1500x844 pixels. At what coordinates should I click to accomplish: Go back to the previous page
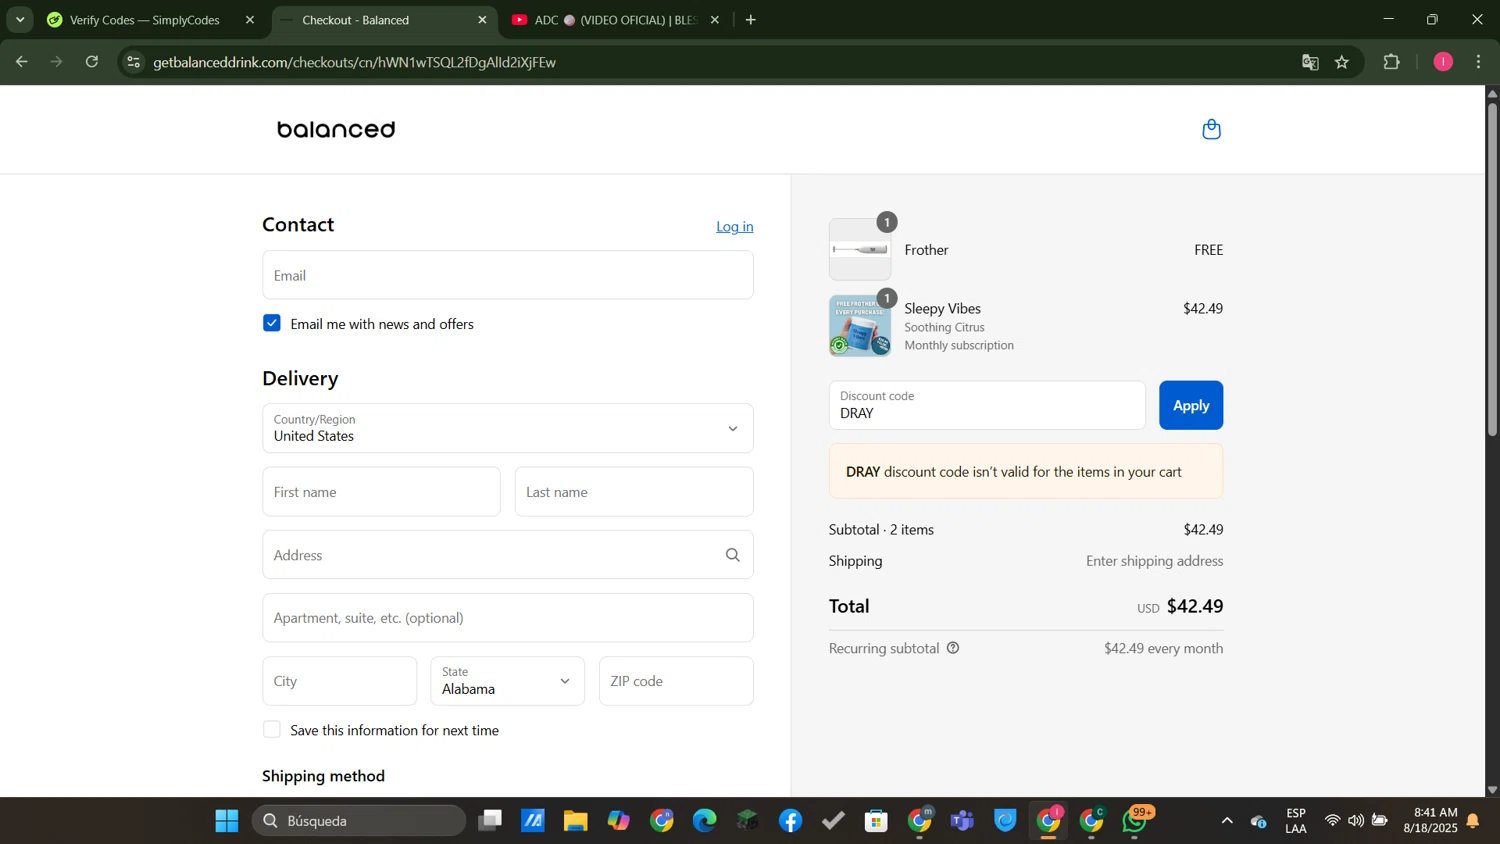(x=21, y=62)
